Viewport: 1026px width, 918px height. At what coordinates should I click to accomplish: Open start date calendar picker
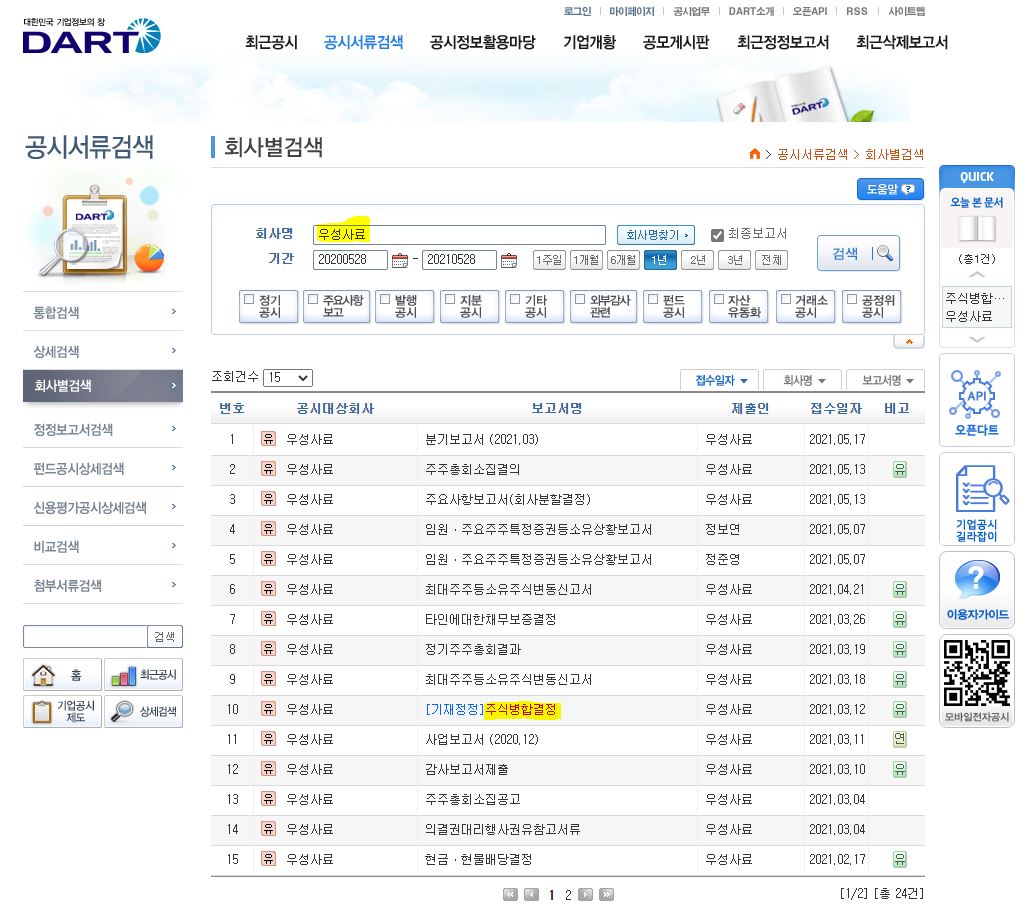tap(400, 260)
